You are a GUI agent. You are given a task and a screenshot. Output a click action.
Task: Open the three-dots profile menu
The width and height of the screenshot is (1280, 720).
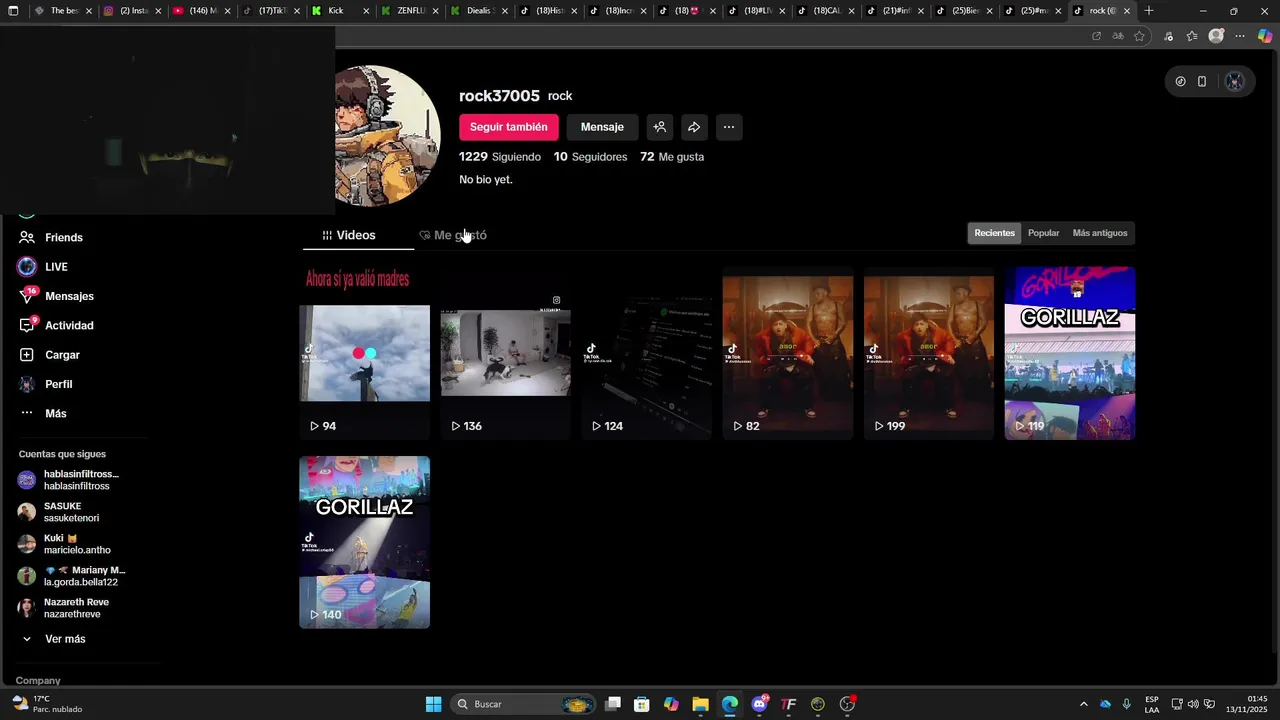pyautogui.click(x=729, y=127)
